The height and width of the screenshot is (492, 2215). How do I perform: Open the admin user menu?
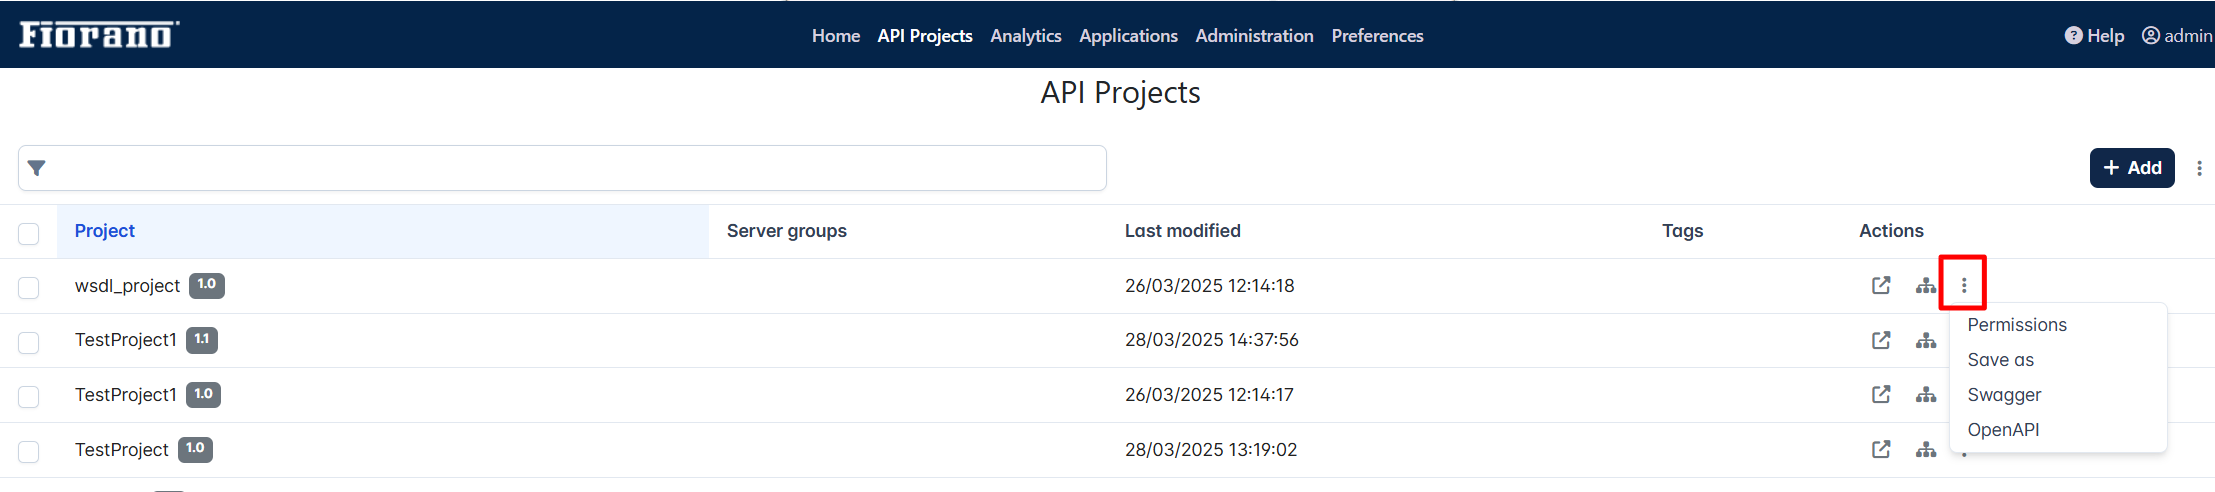(x=2177, y=35)
